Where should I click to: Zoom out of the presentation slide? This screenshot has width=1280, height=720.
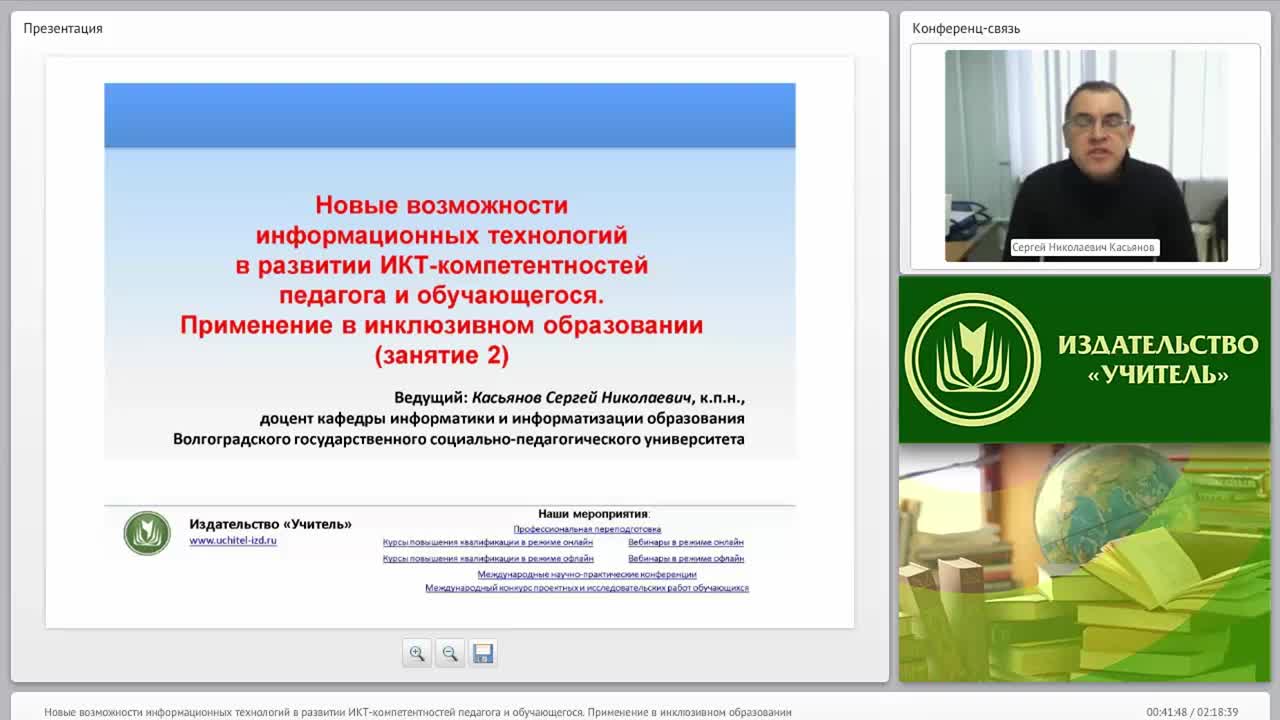pyautogui.click(x=450, y=653)
